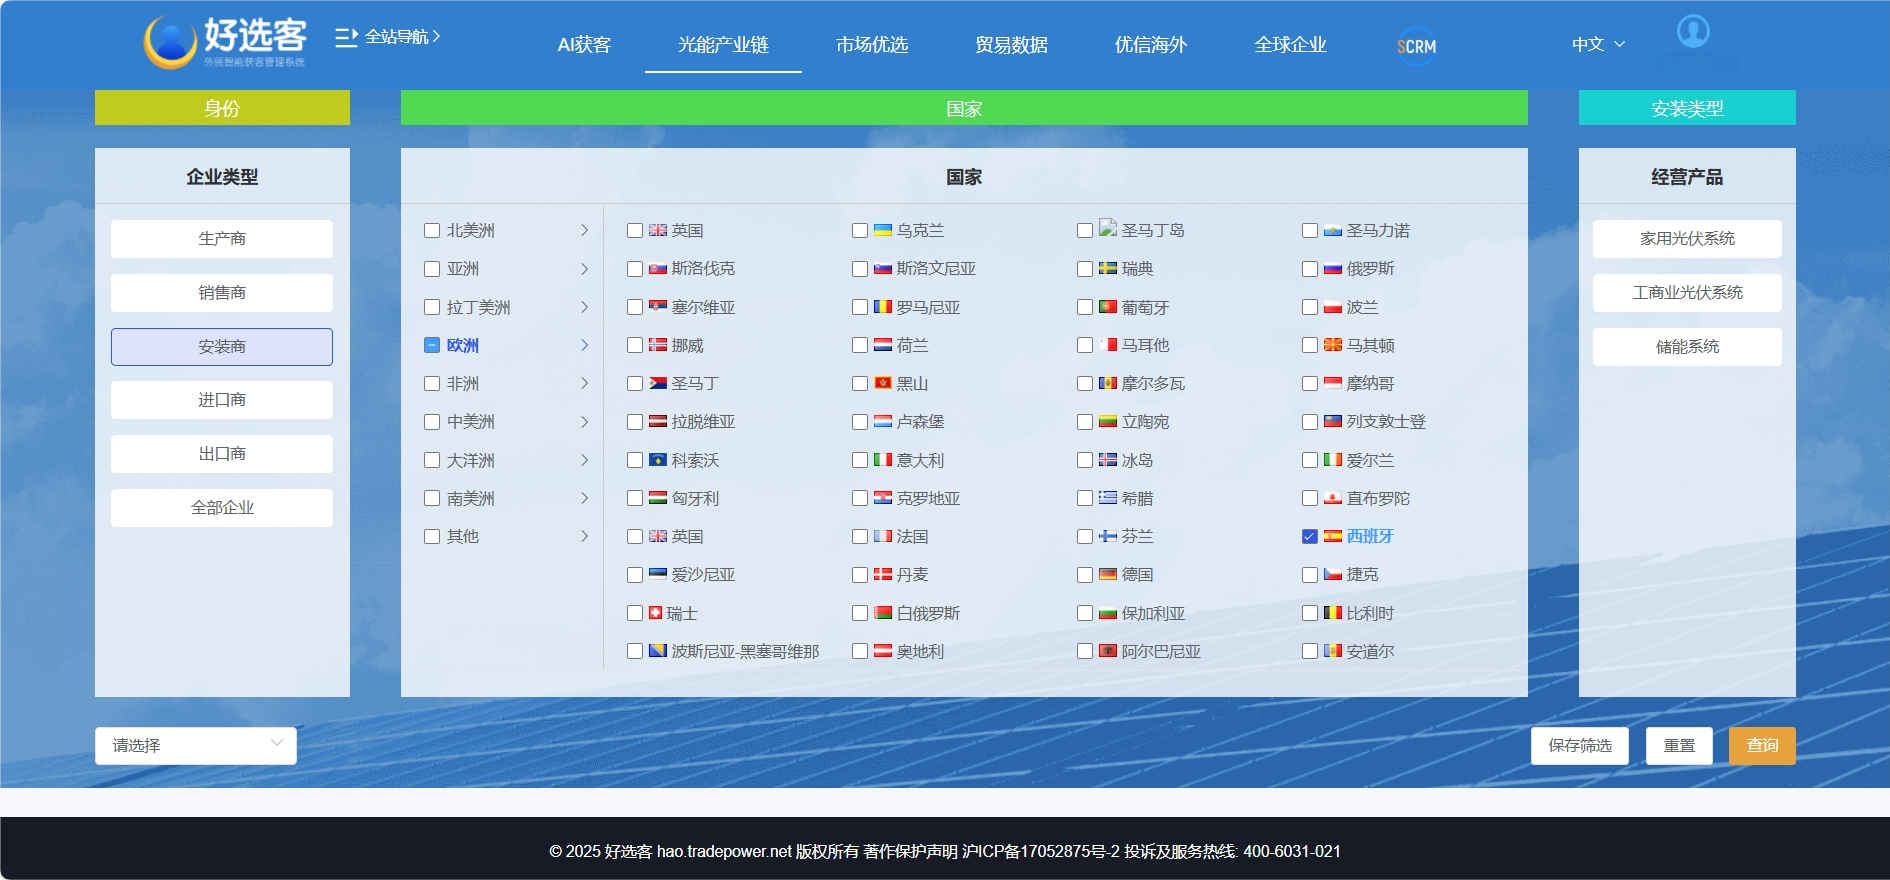
Task: Switch to 光能产业链 tab
Action: point(723,45)
